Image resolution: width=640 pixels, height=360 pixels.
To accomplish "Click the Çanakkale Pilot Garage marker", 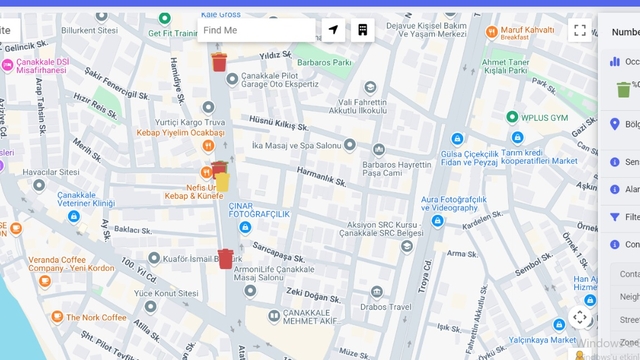I will coord(232,79).
